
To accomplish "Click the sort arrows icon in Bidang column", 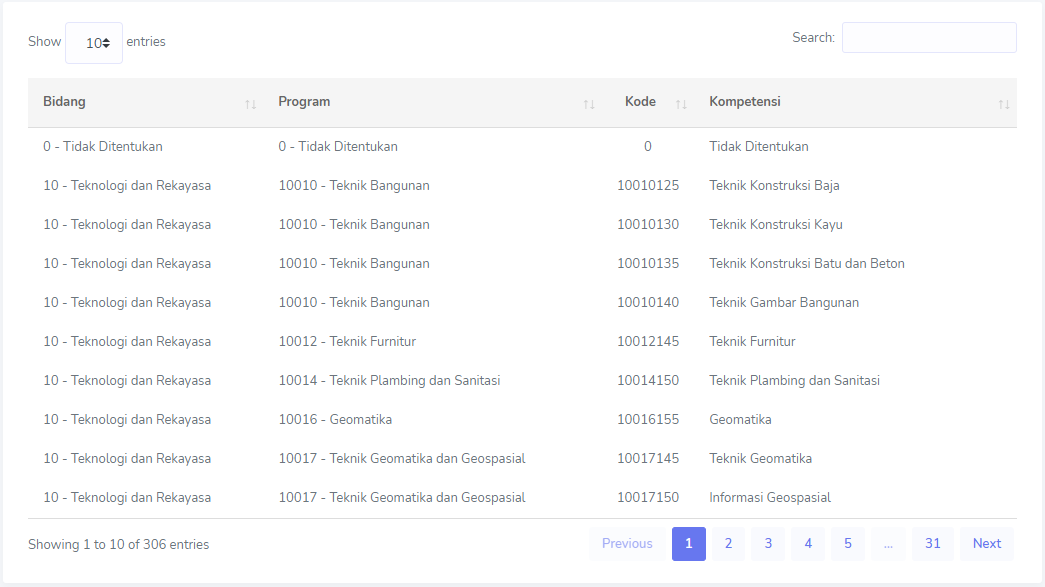I will (250, 104).
